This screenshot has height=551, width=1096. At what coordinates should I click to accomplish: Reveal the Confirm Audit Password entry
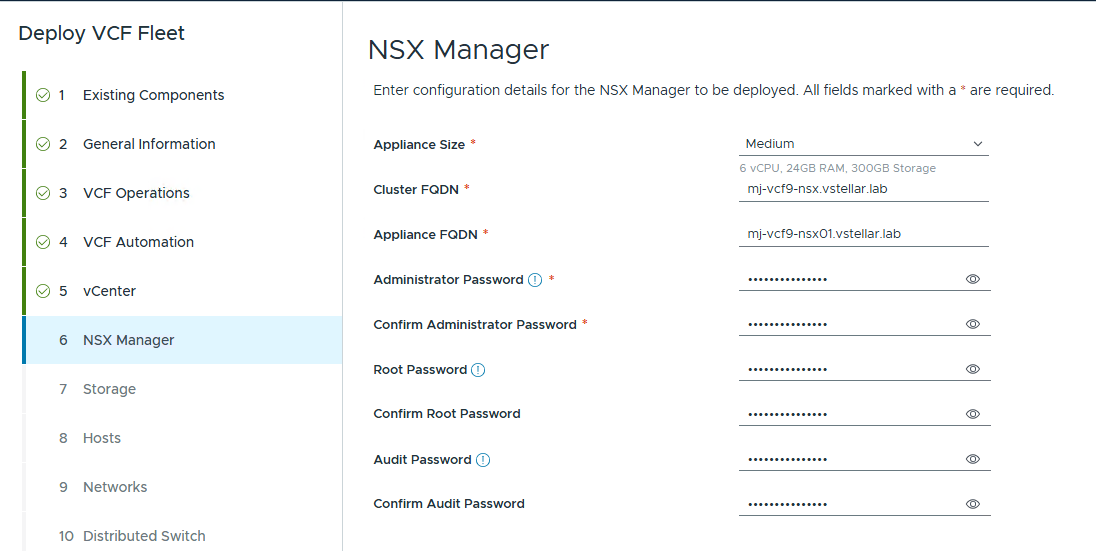click(x=973, y=504)
